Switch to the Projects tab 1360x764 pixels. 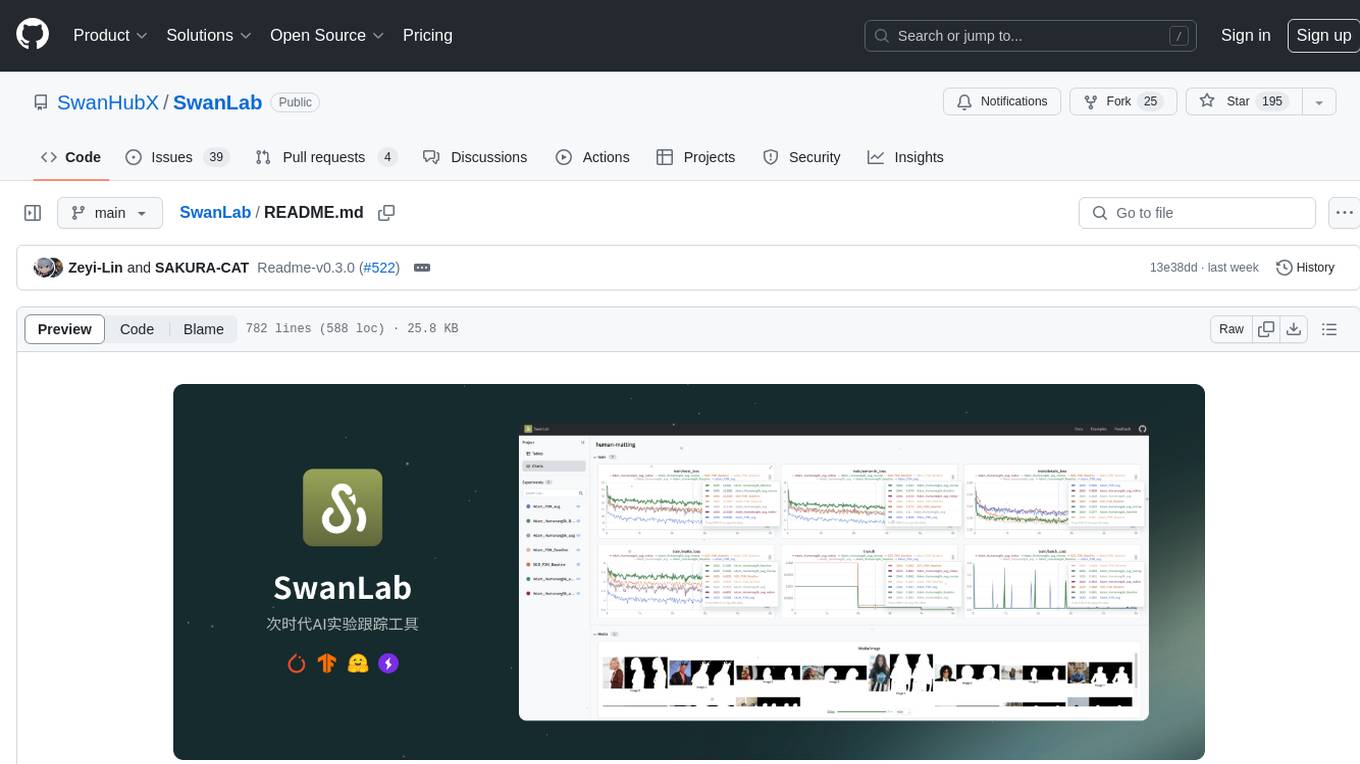click(696, 157)
